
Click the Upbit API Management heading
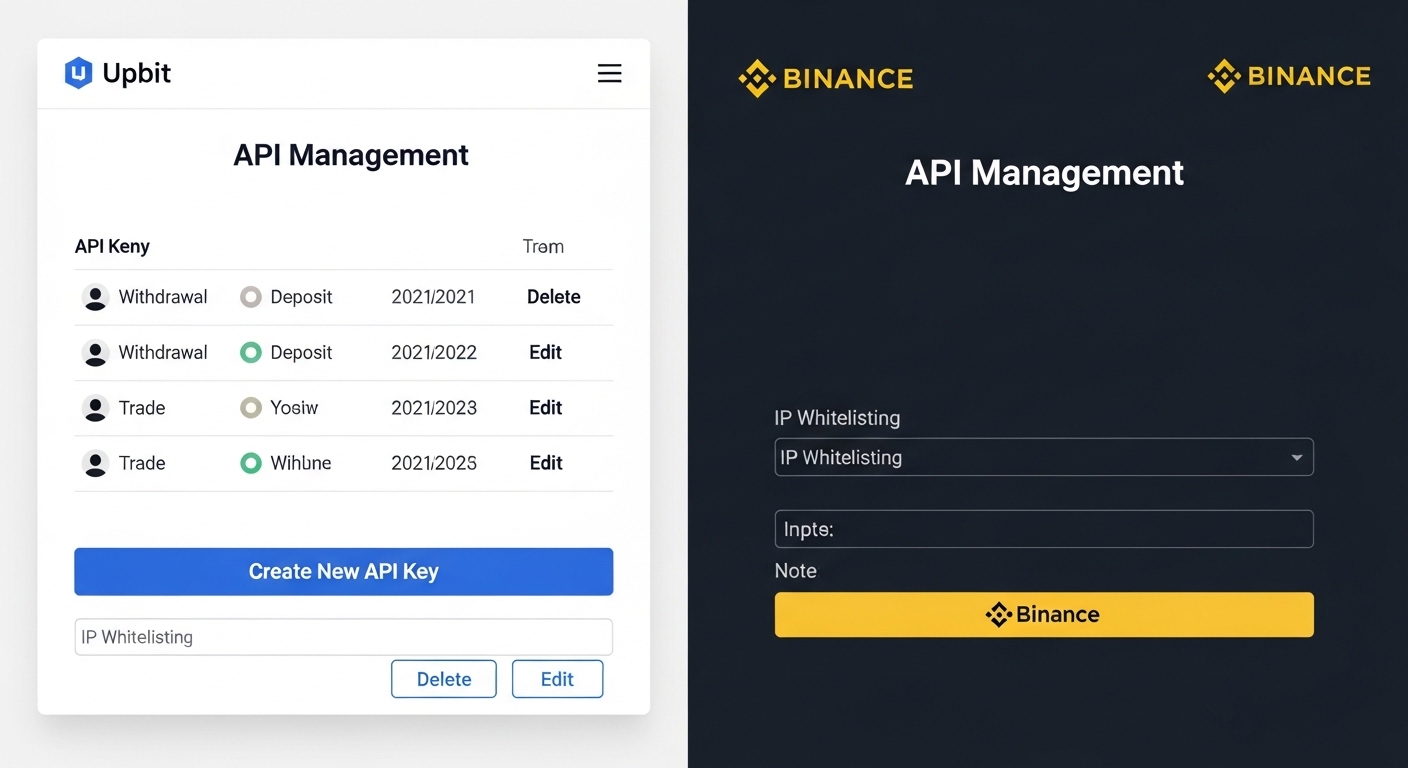pyautogui.click(x=351, y=155)
